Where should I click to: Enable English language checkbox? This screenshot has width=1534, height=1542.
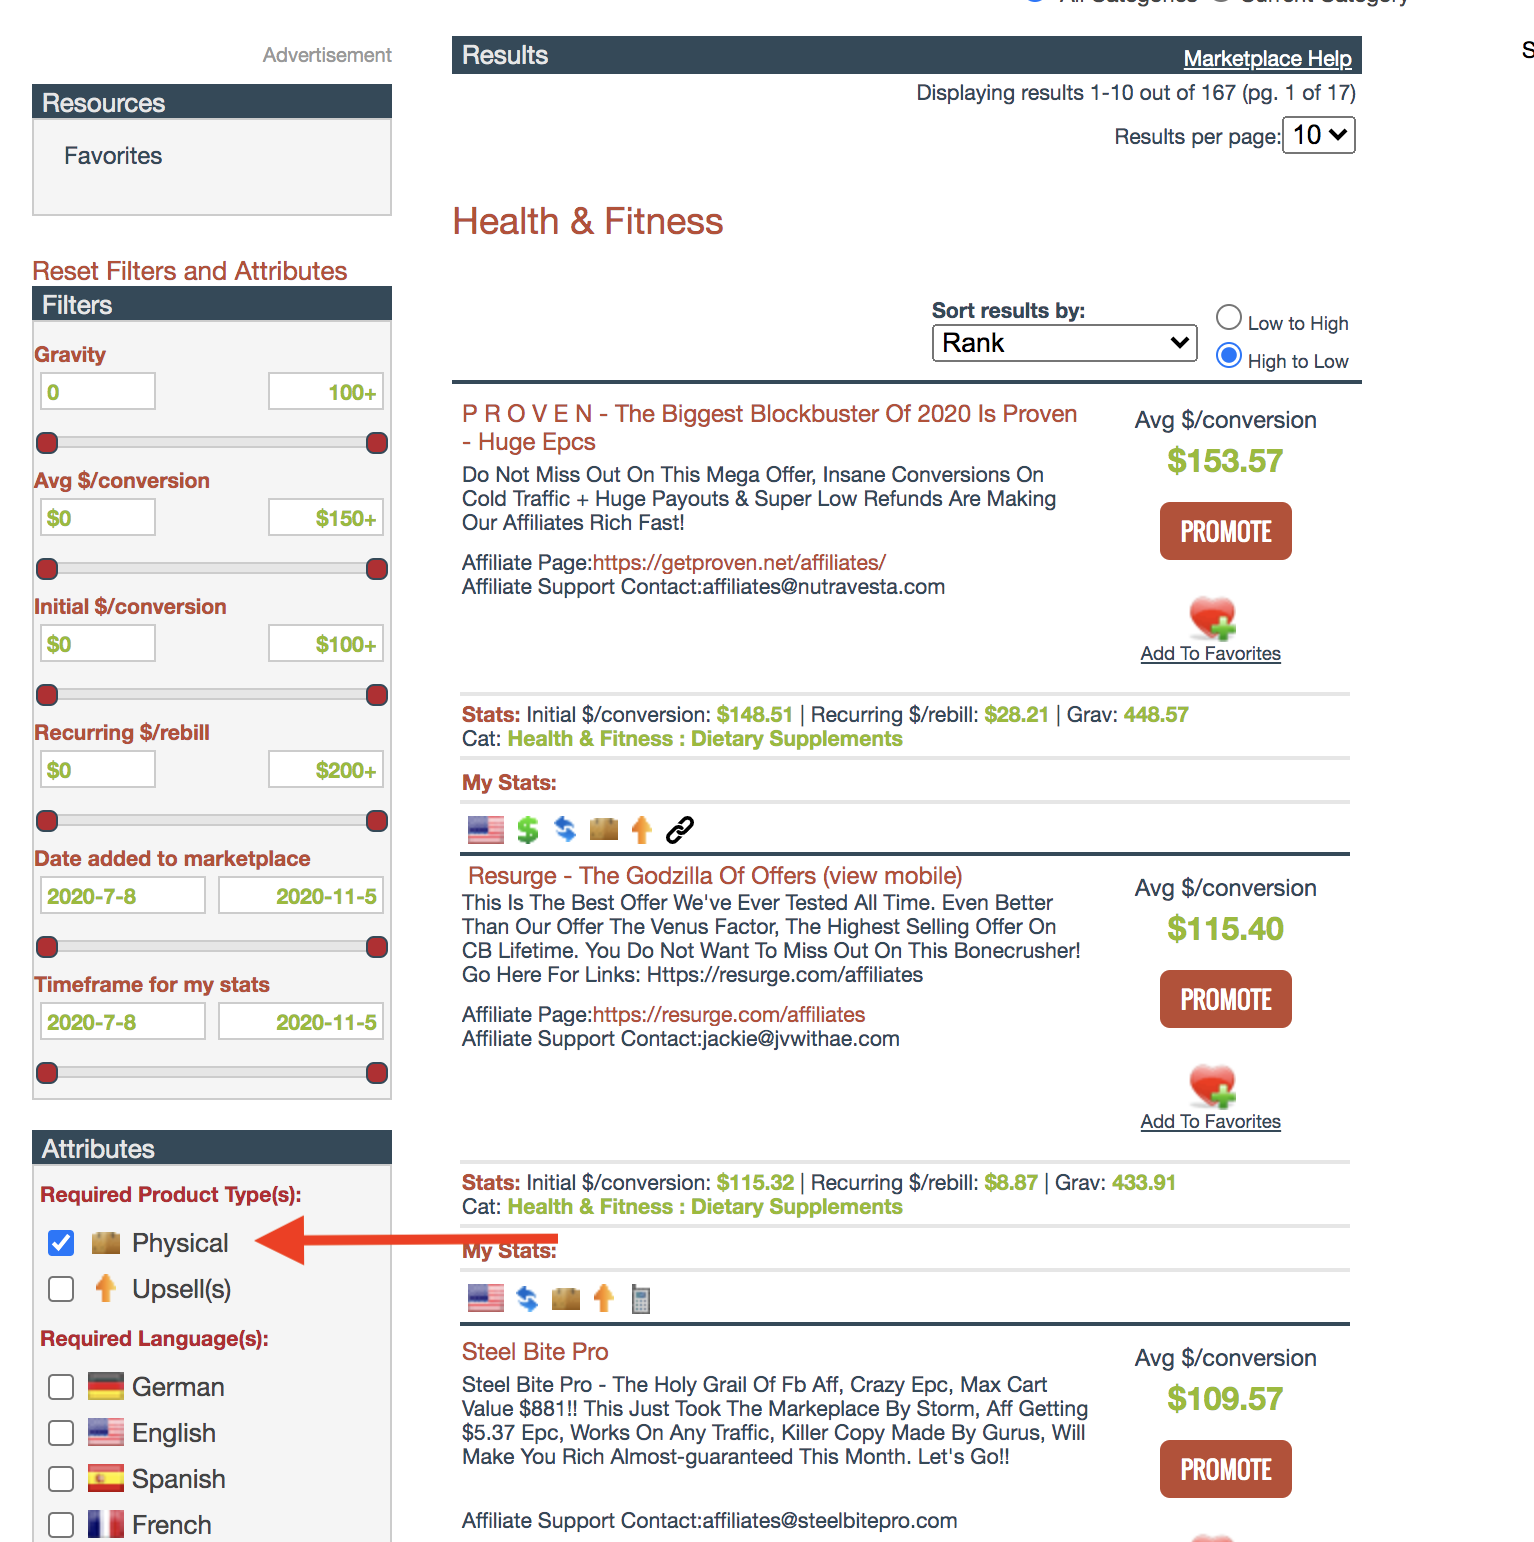point(61,1433)
